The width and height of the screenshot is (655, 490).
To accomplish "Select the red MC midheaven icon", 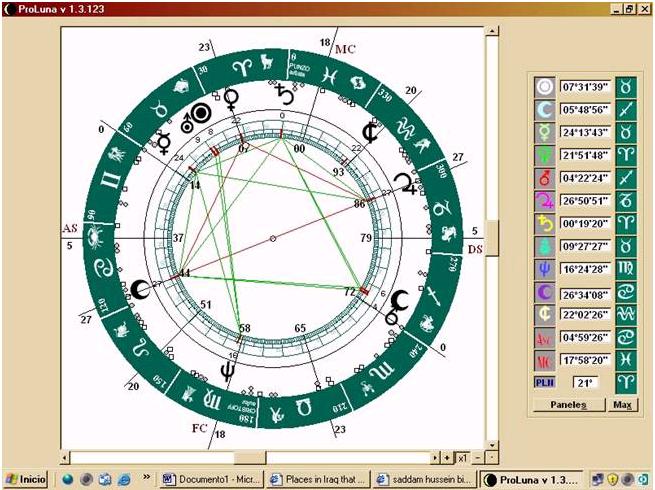I will point(545,360).
